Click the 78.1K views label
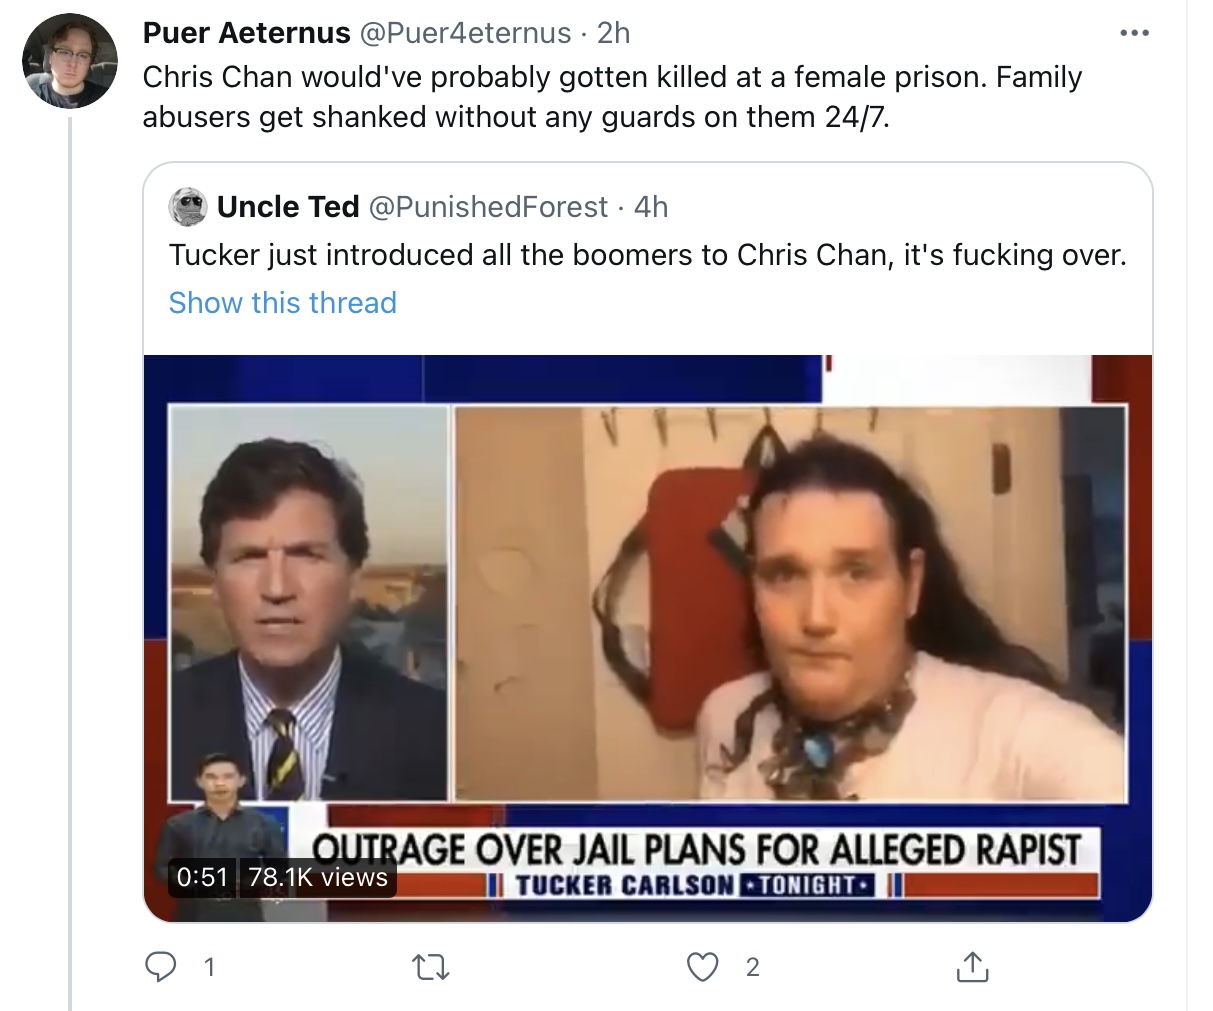Image resolution: width=1213 pixels, height=1011 pixels. (x=318, y=877)
